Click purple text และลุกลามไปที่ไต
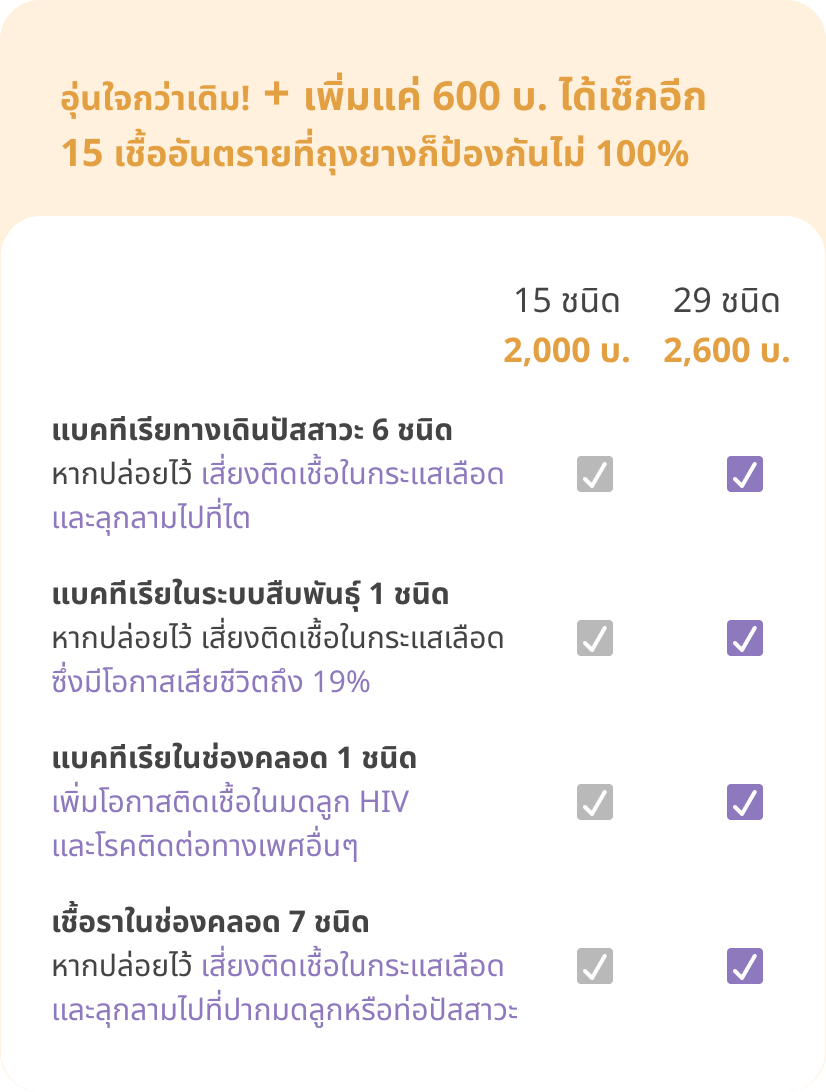This screenshot has width=826, height=1092. click(150, 518)
